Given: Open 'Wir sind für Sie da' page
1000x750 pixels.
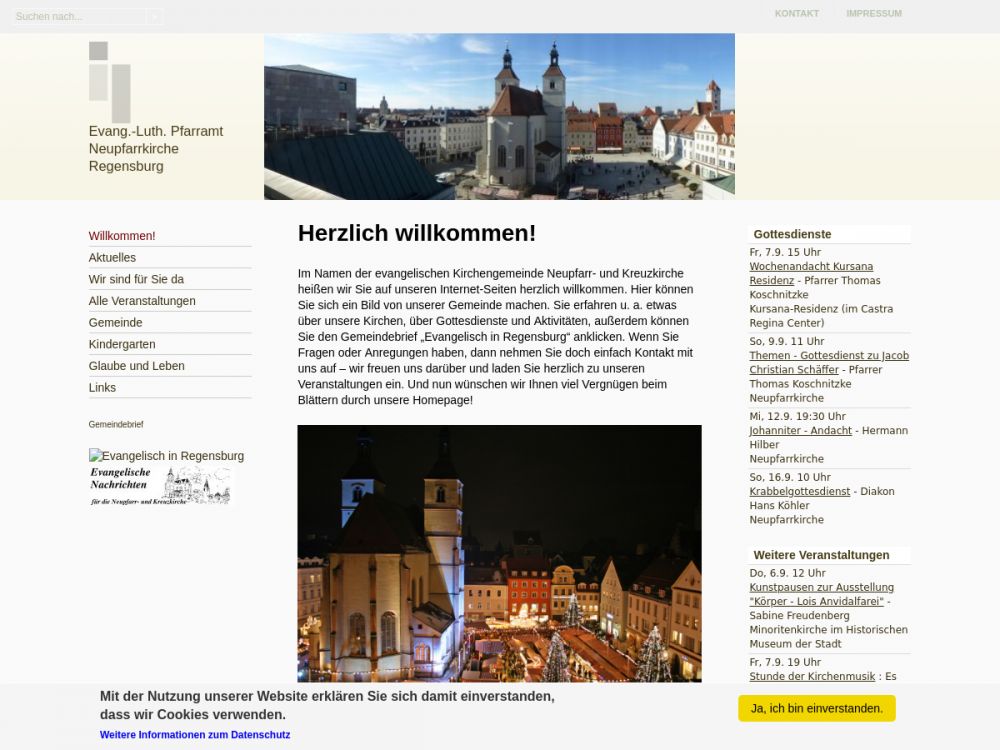Looking at the screenshot, I should pyautogui.click(x=136, y=280).
